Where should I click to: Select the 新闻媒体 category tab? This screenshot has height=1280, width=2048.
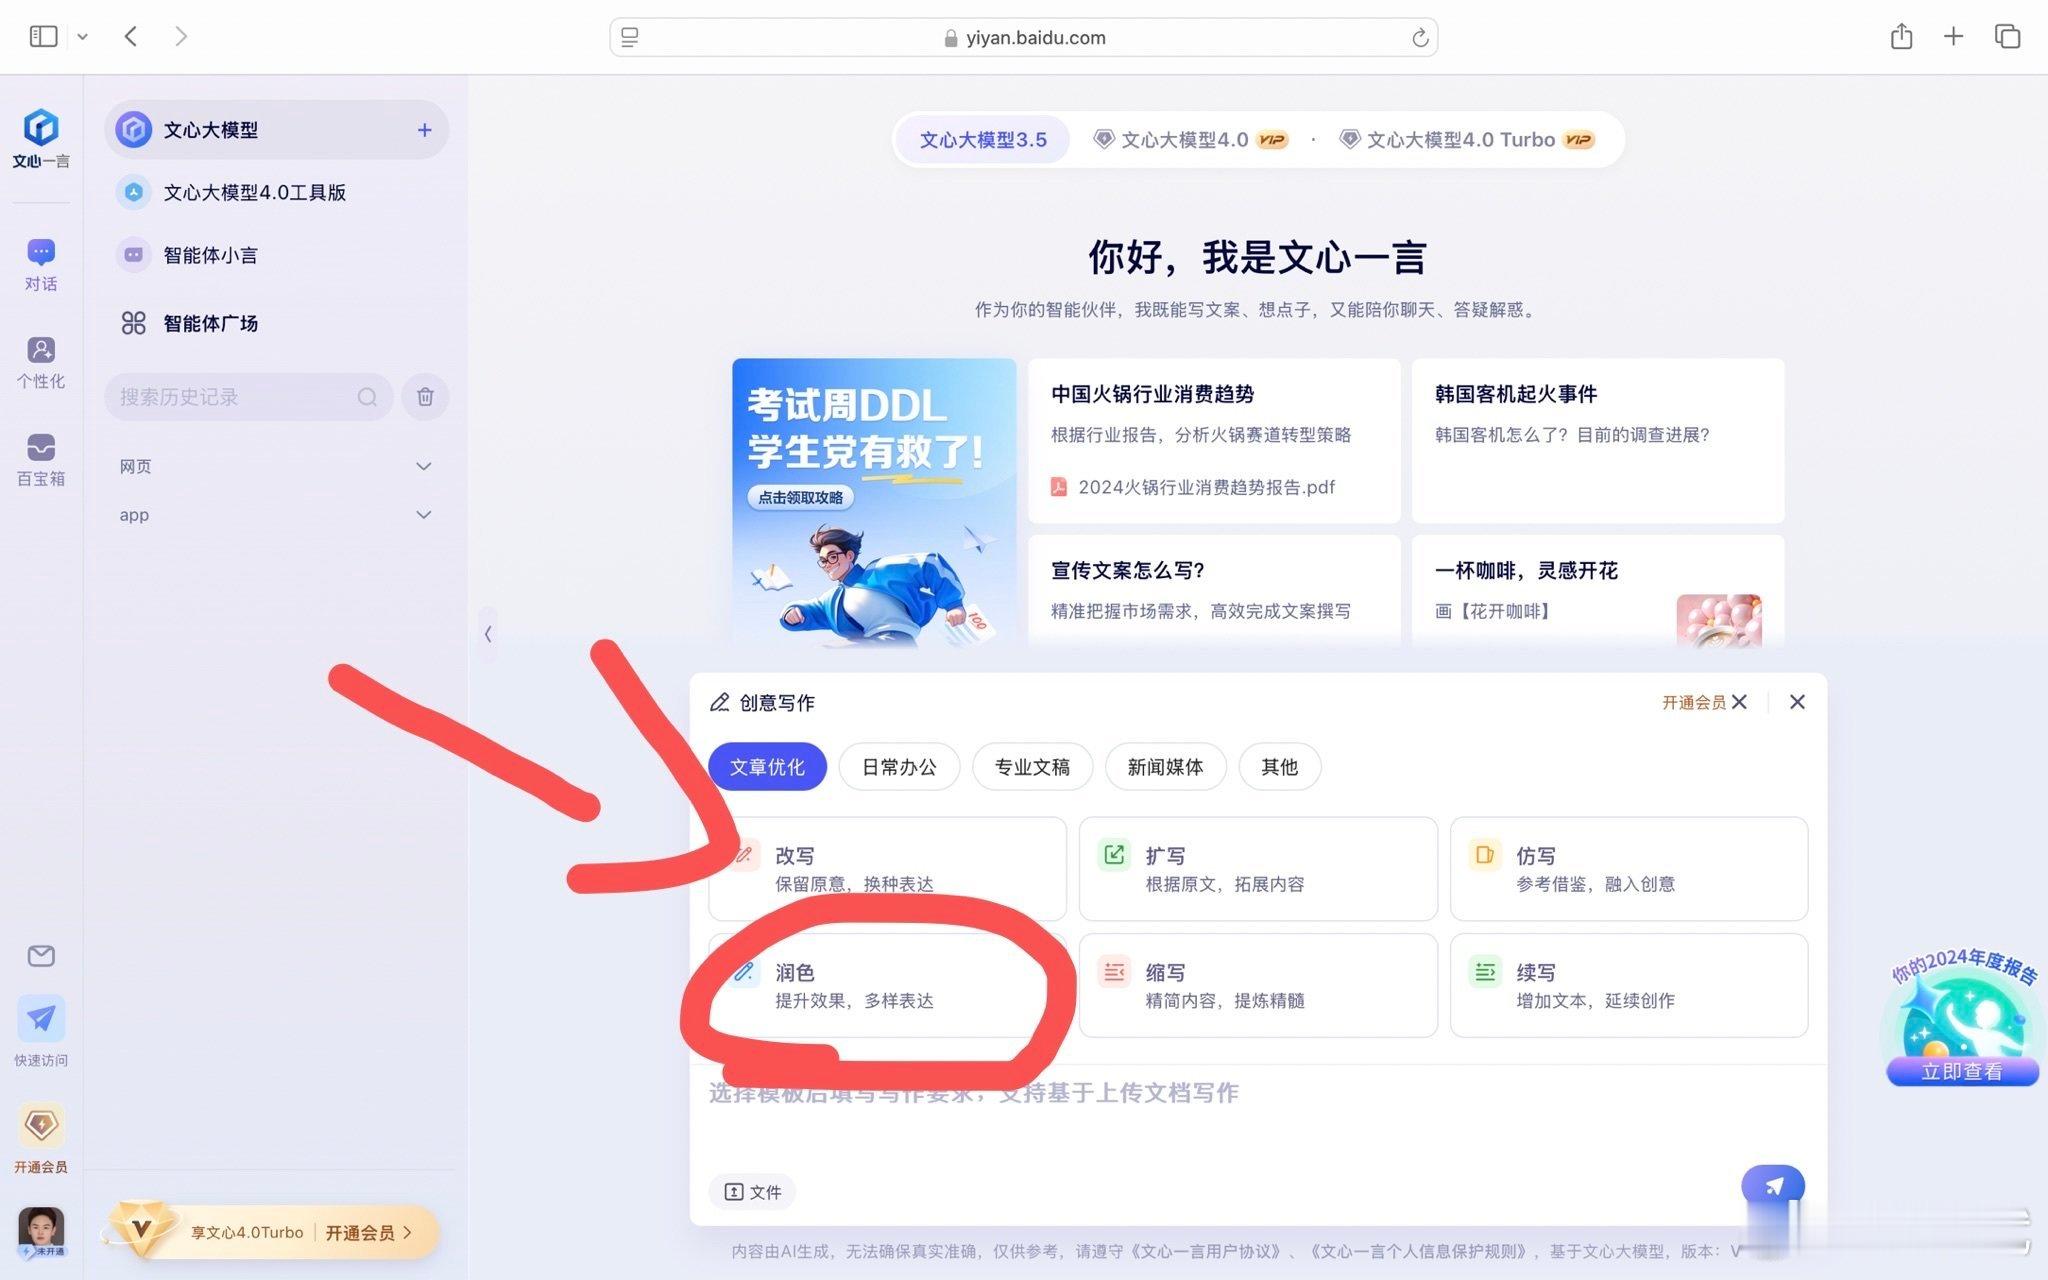point(1165,767)
